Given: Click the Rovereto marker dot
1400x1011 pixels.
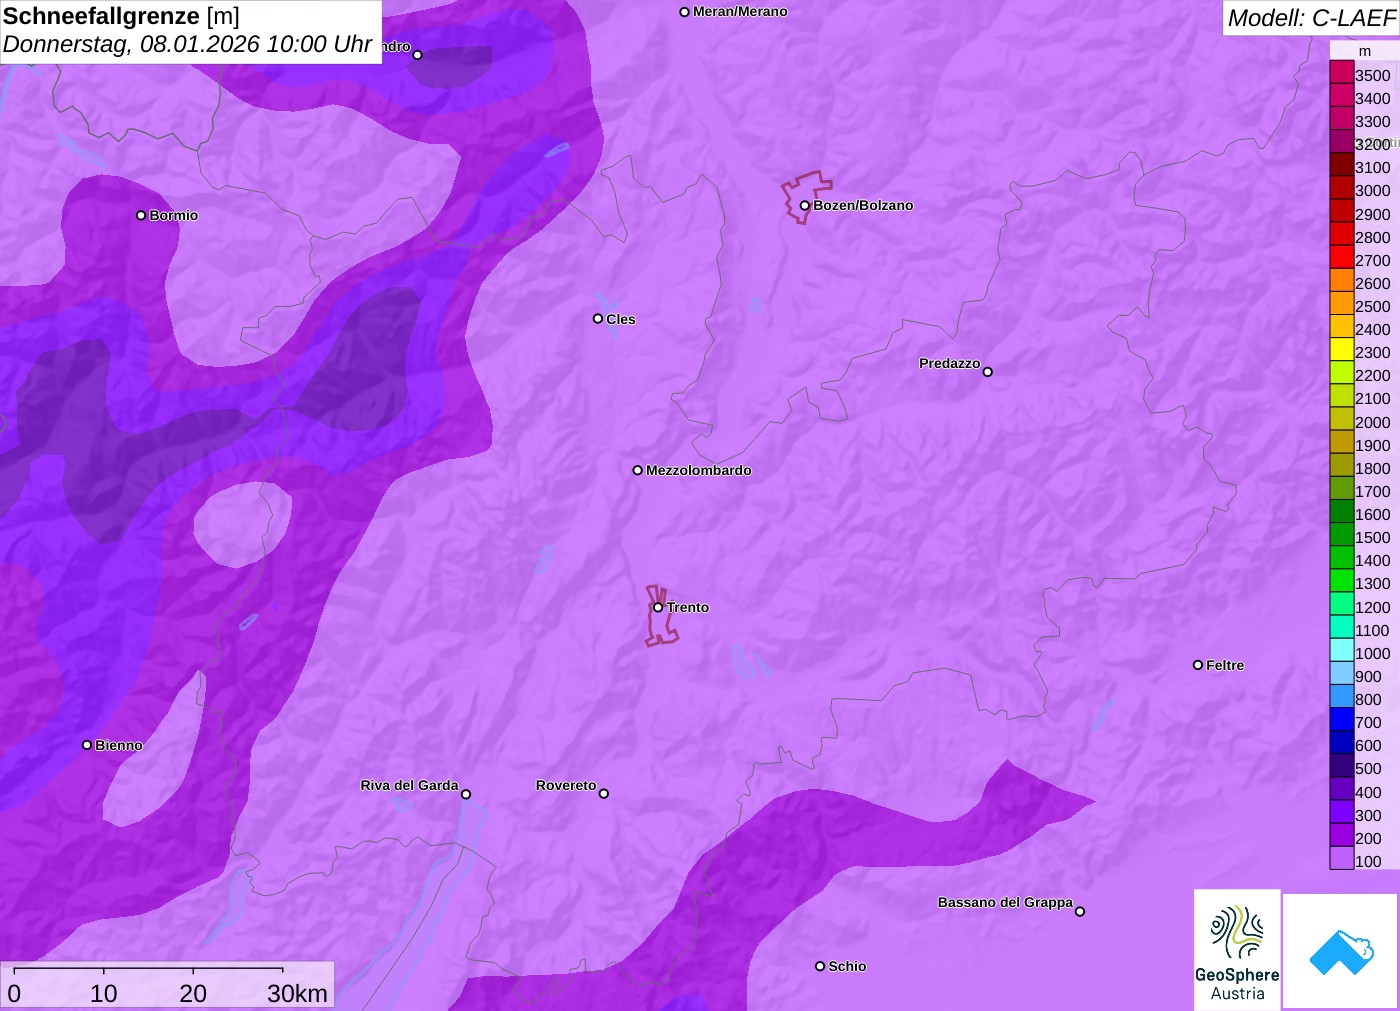Looking at the screenshot, I should tap(604, 794).
